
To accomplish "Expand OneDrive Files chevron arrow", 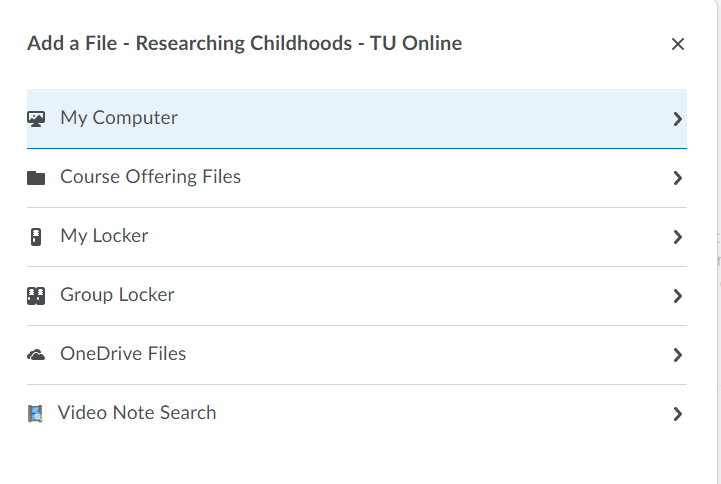I will tap(677, 355).
